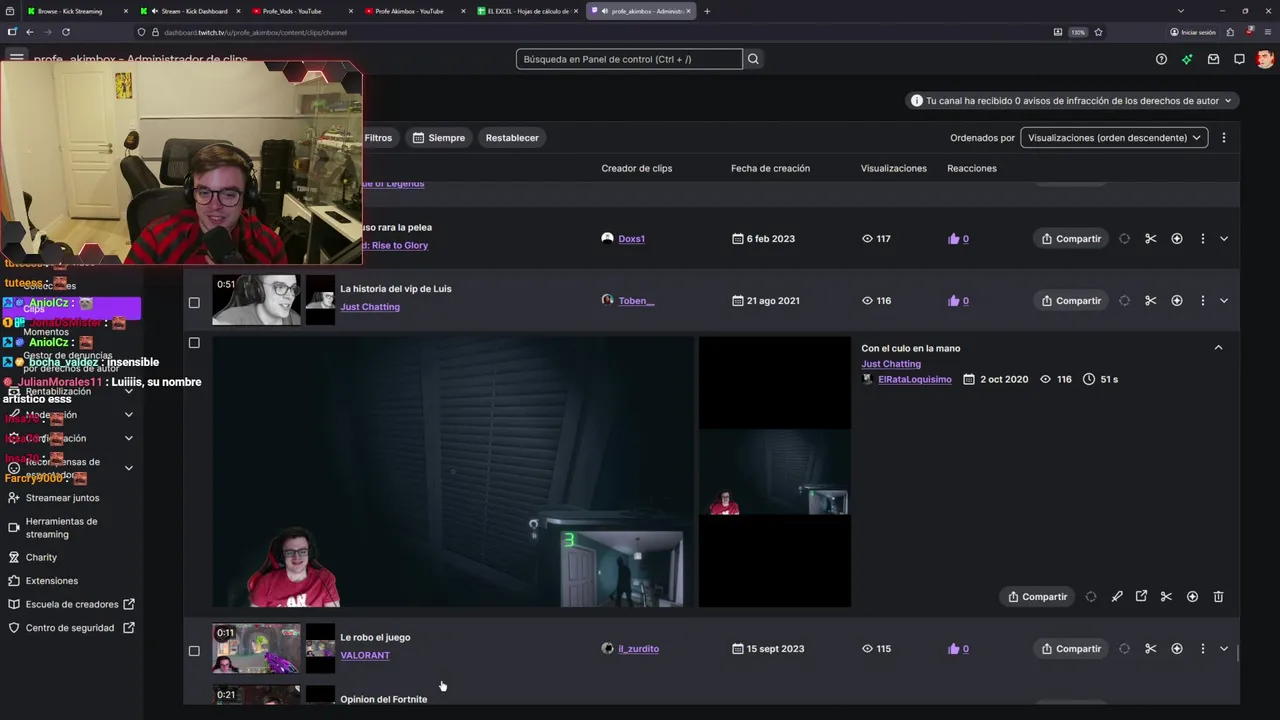This screenshot has width=1280, height=720.
Task: Open three-dot menu on il_zurdito clip row
Action: point(1202,649)
